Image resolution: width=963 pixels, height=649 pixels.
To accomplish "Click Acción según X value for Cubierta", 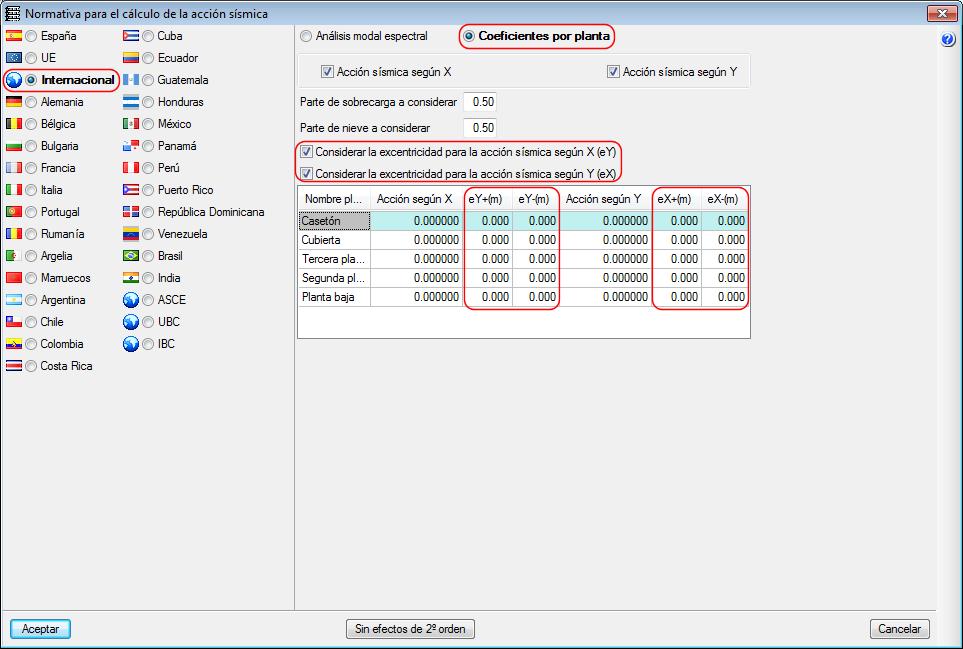I will tap(416, 240).
